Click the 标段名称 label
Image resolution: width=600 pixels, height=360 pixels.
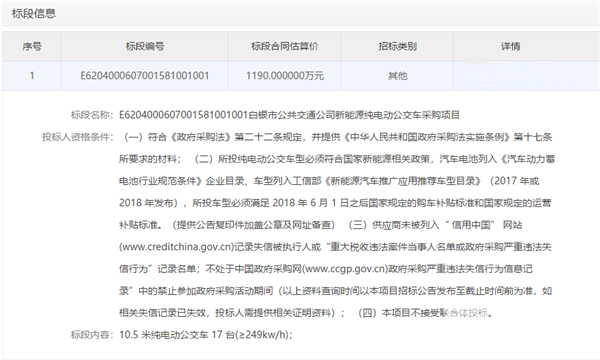click(x=92, y=115)
